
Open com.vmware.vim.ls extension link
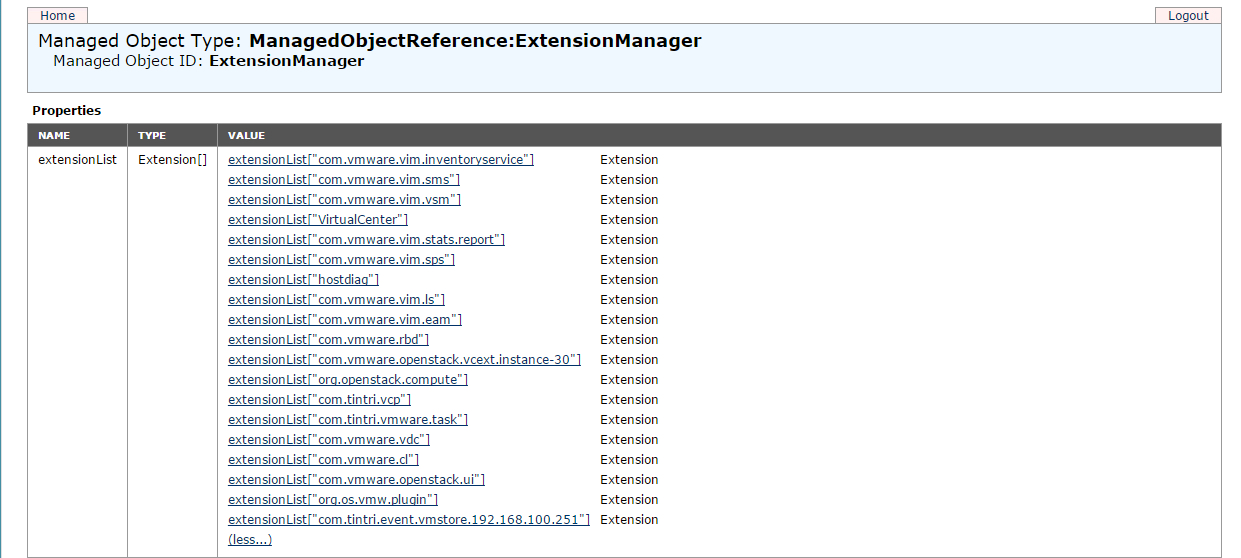[336, 300]
